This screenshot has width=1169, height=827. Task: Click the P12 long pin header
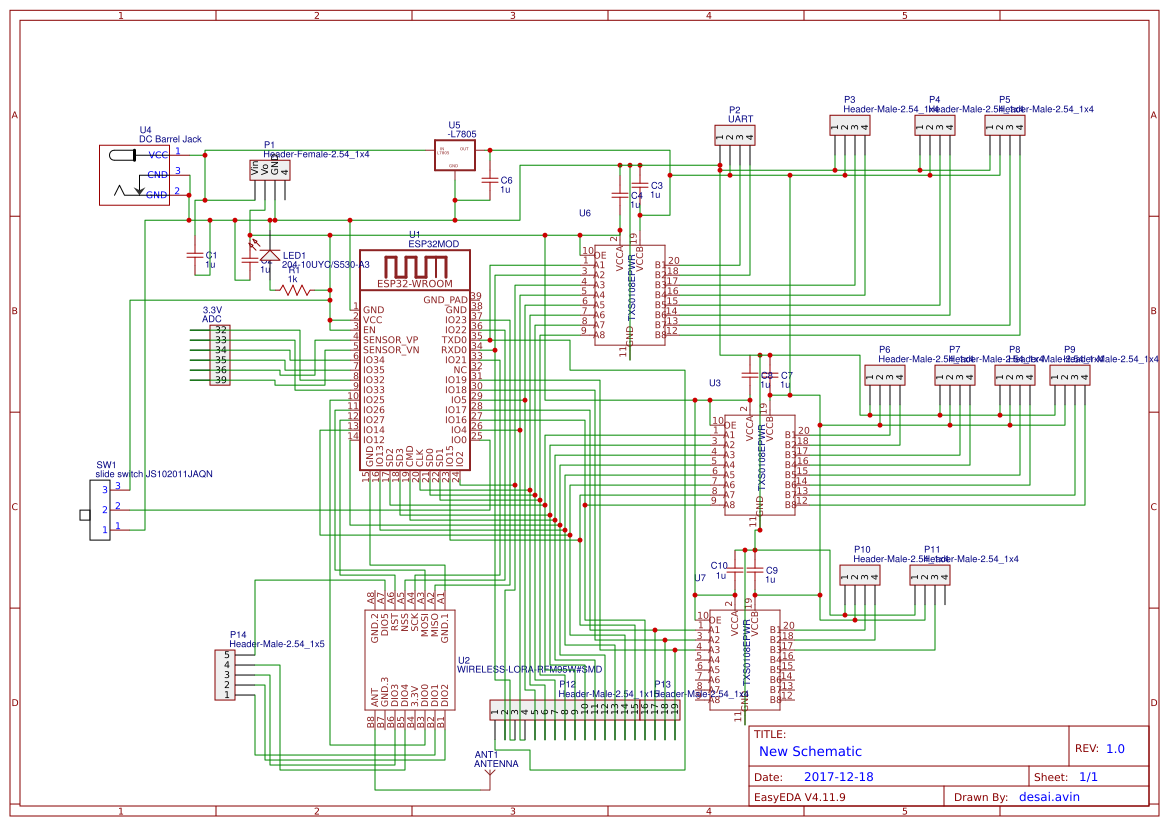[585, 710]
